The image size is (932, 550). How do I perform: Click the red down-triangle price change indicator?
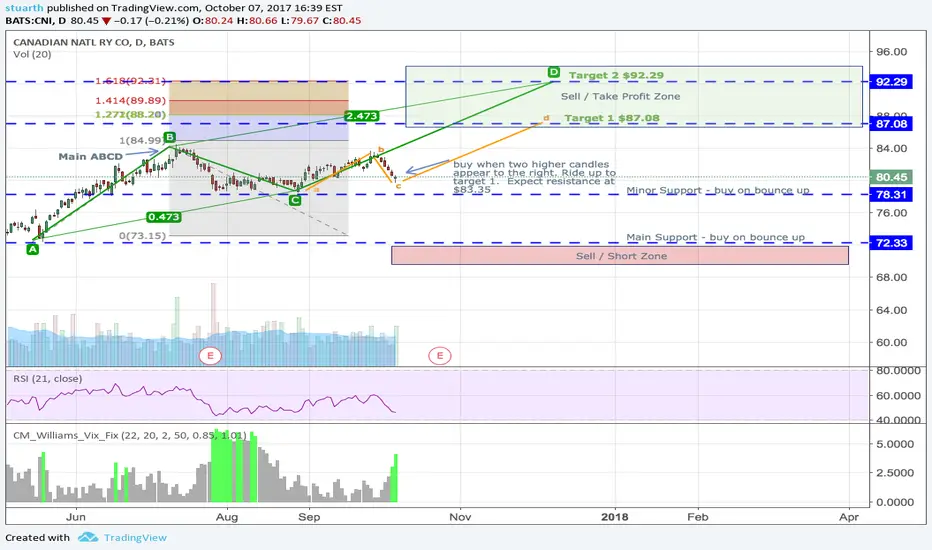tap(106, 21)
